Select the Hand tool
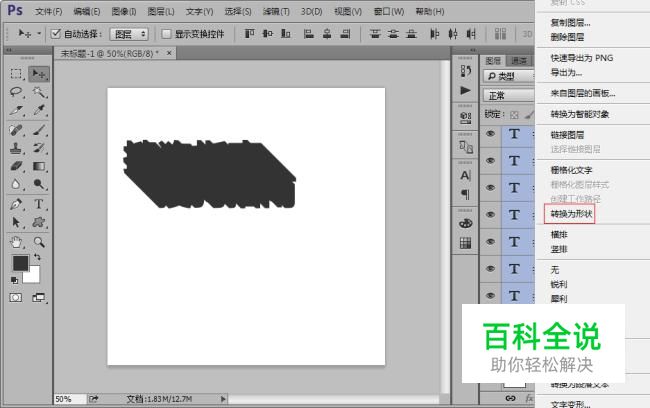650x408 pixels. (16, 242)
